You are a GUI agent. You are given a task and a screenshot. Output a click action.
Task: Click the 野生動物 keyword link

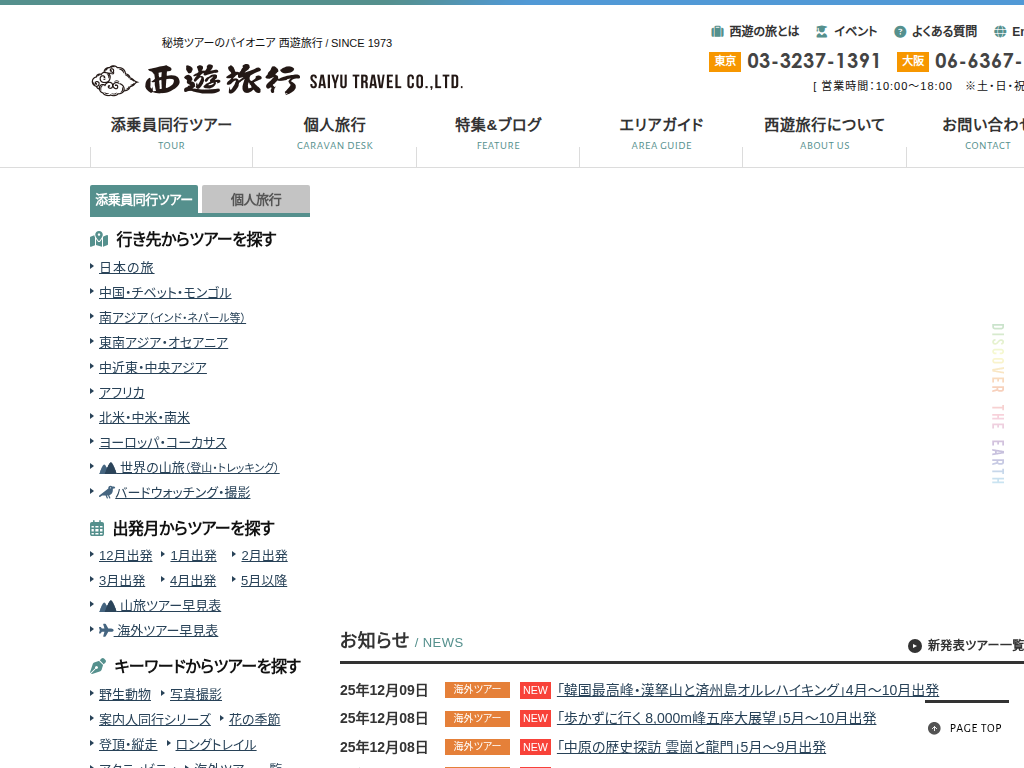tap(124, 694)
